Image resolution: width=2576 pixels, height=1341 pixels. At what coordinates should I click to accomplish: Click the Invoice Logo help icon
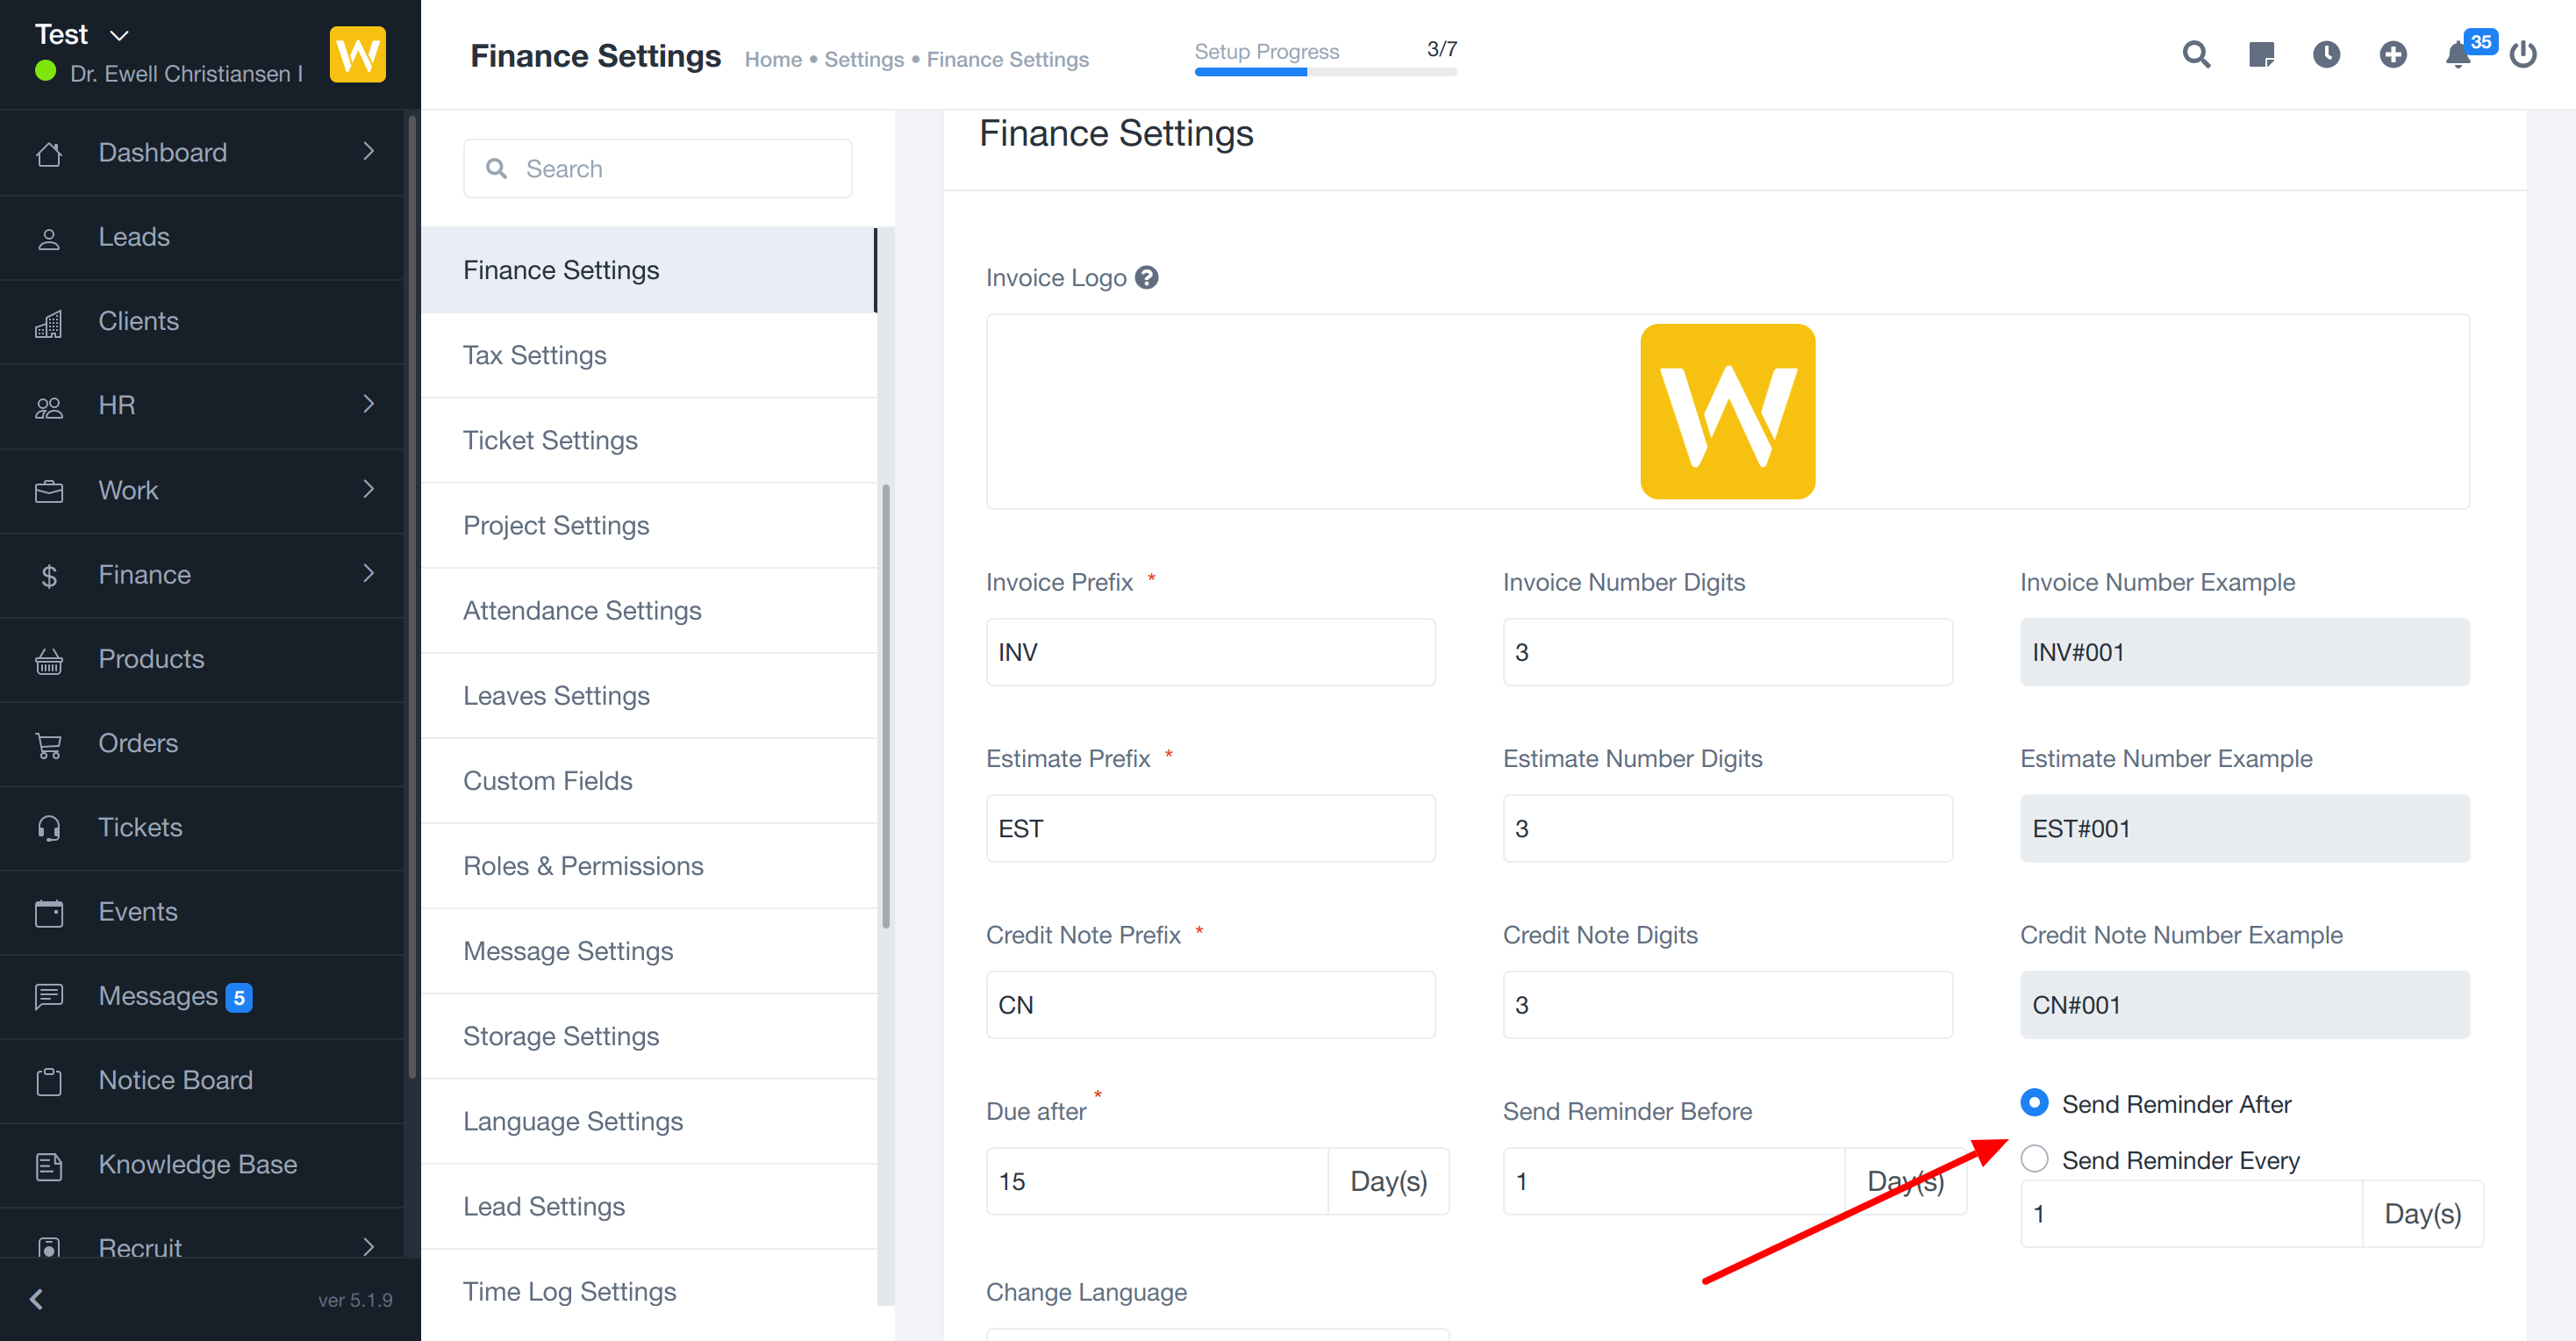[1147, 277]
